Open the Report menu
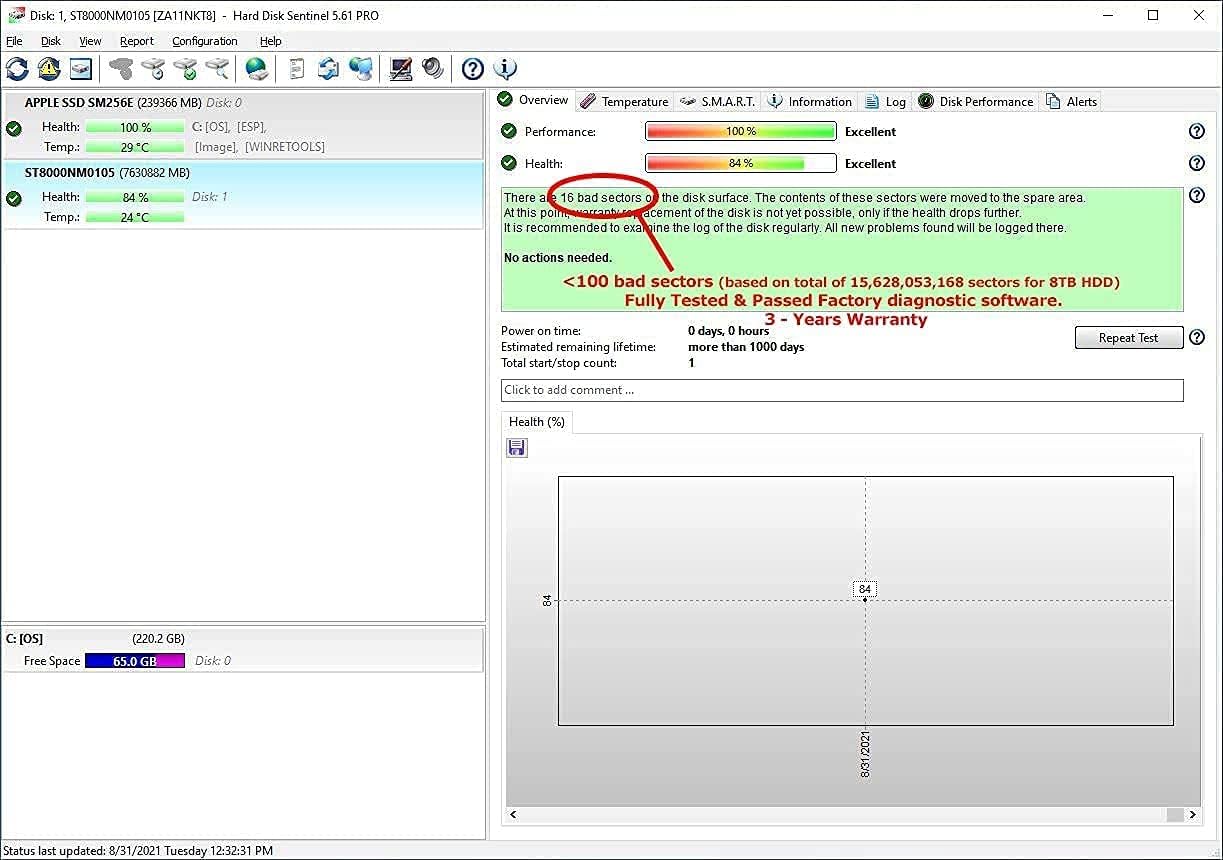 pyautogui.click(x=136, y=41)
